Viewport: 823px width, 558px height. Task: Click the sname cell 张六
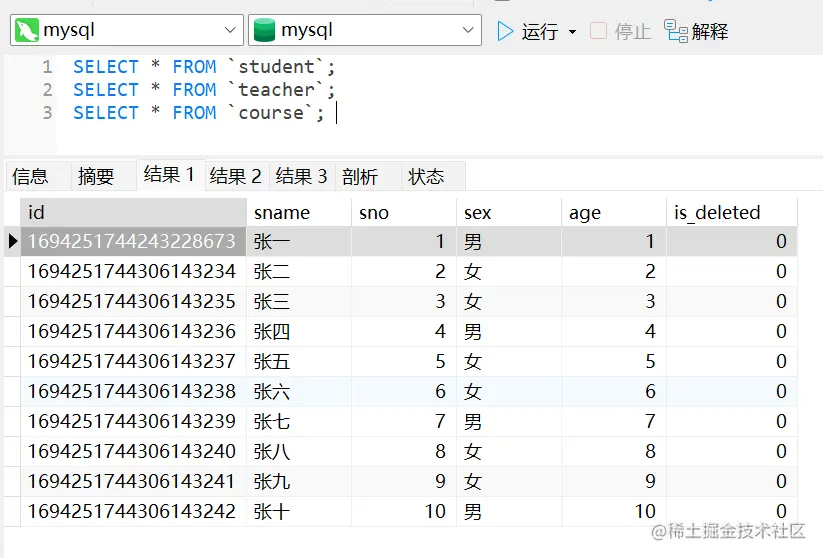click(299, 391)
